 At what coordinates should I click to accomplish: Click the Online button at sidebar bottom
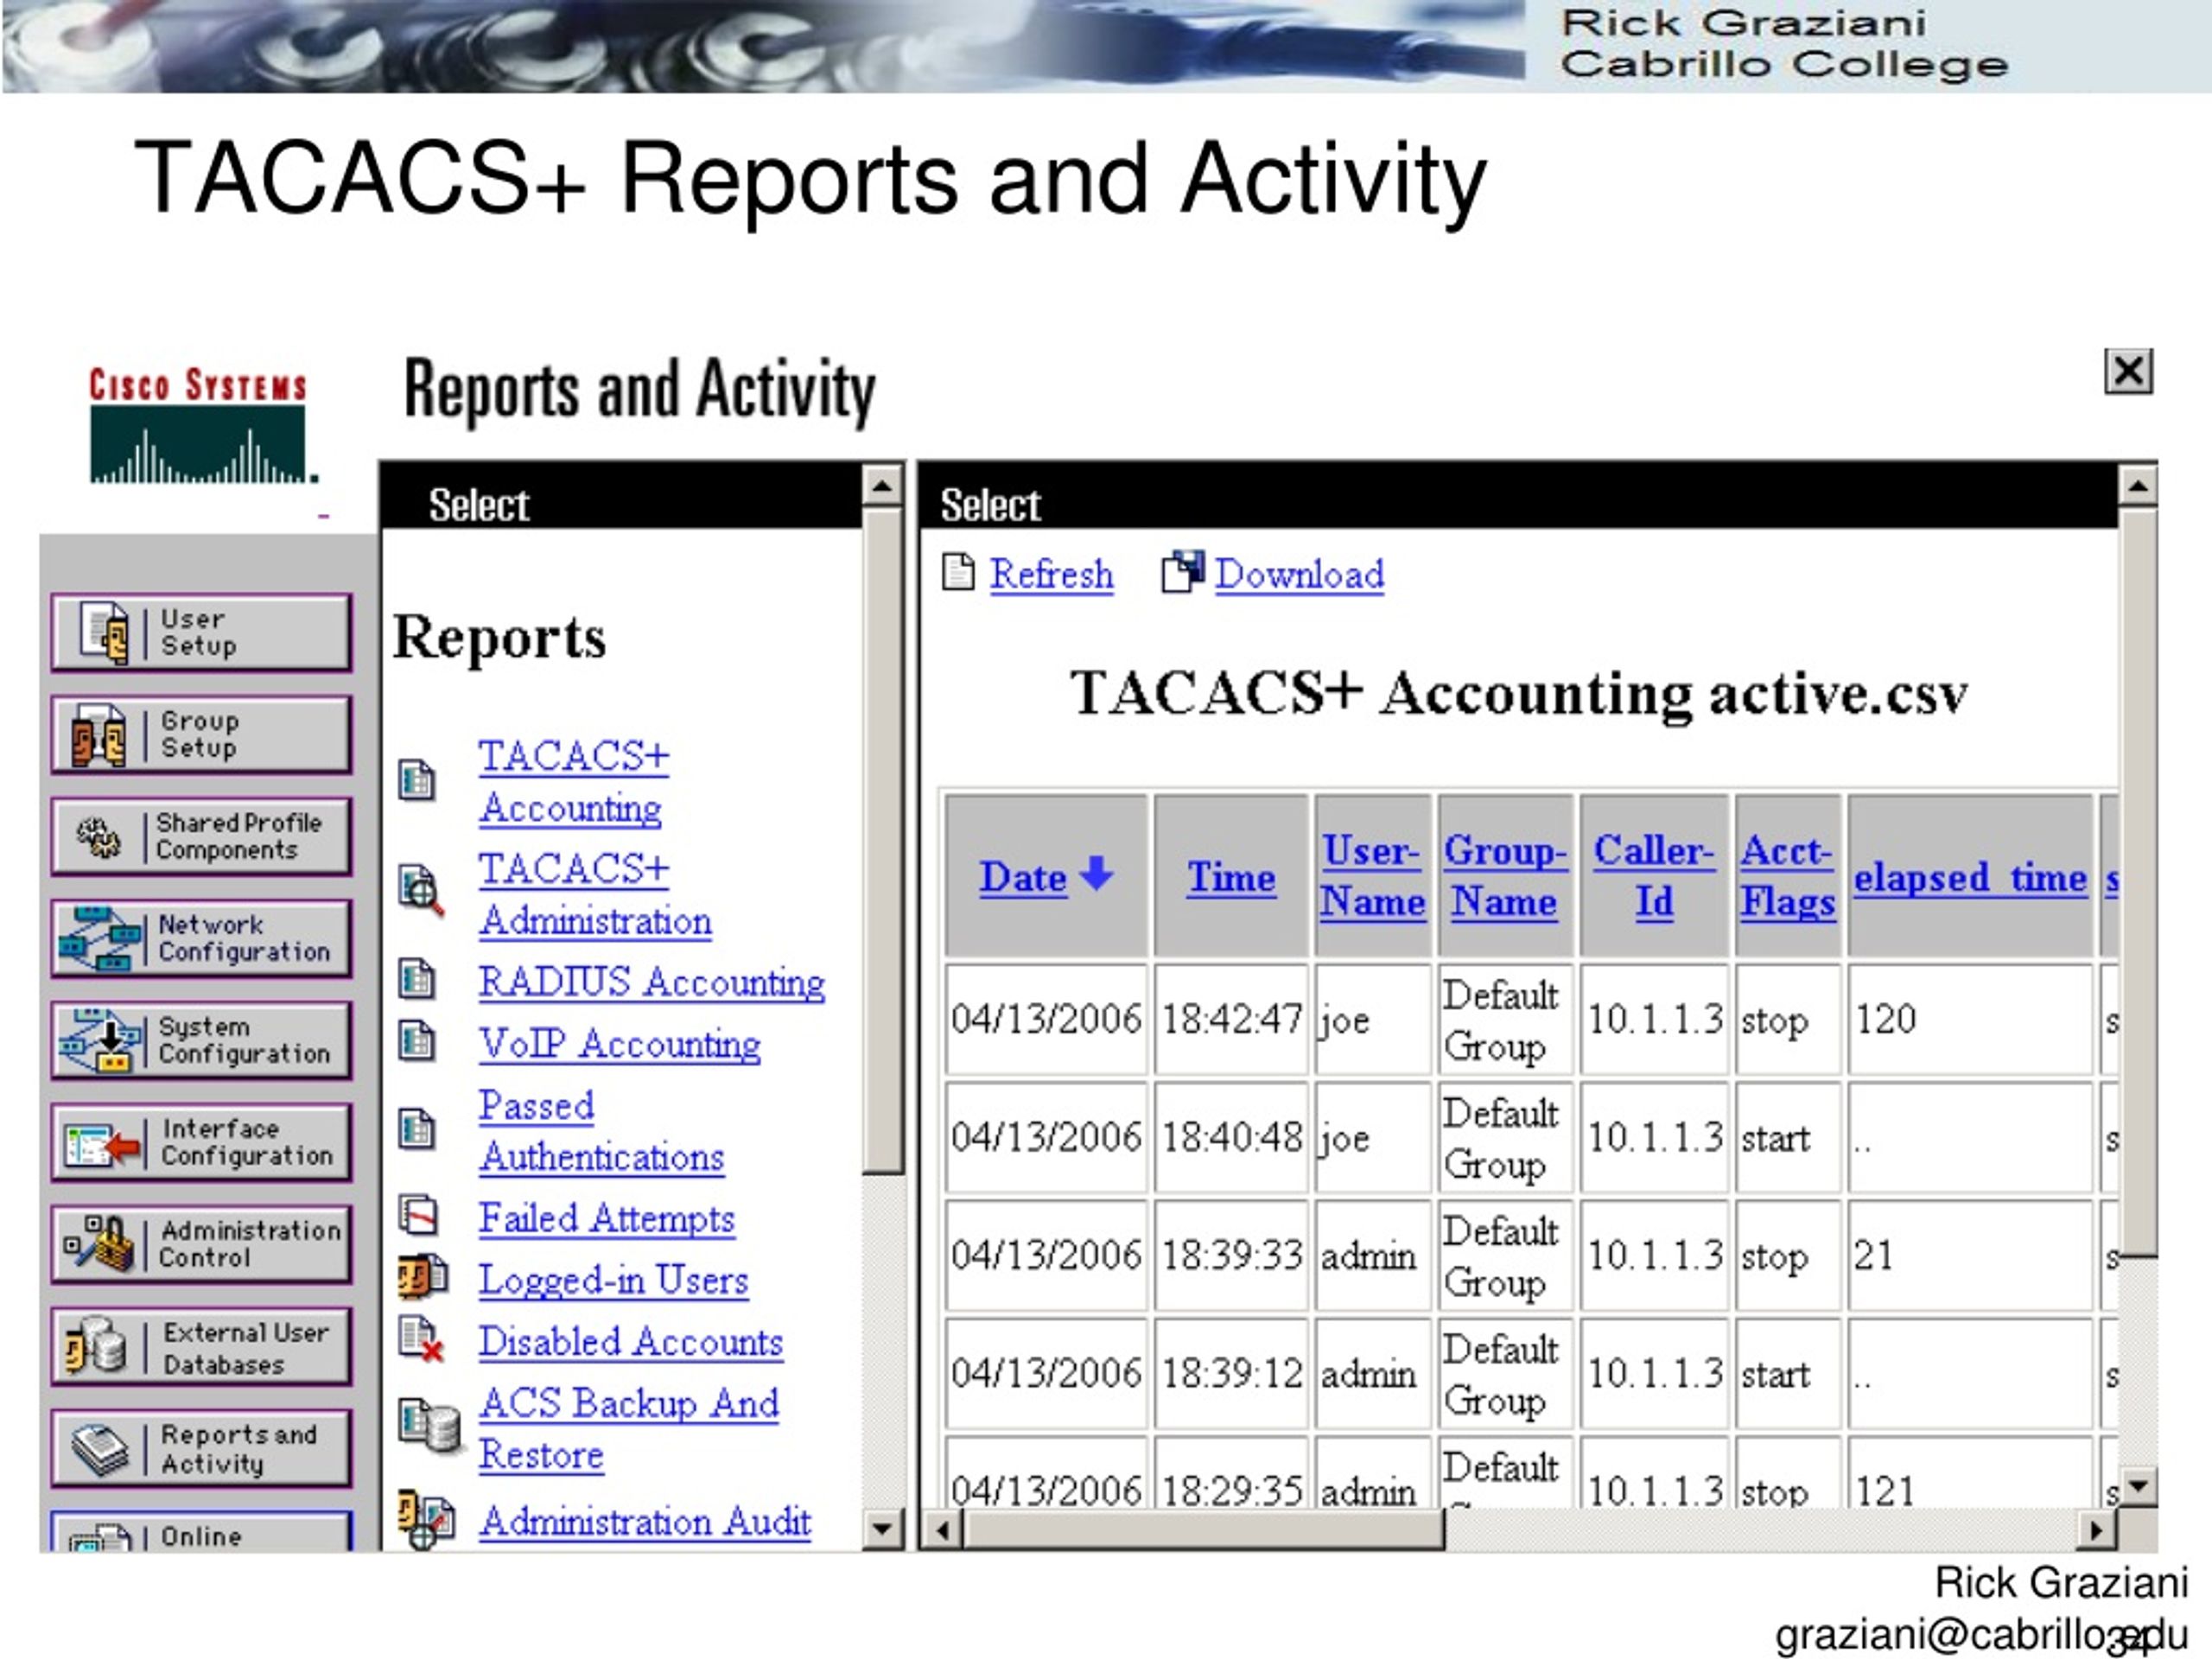click(x=201, y=1532)
